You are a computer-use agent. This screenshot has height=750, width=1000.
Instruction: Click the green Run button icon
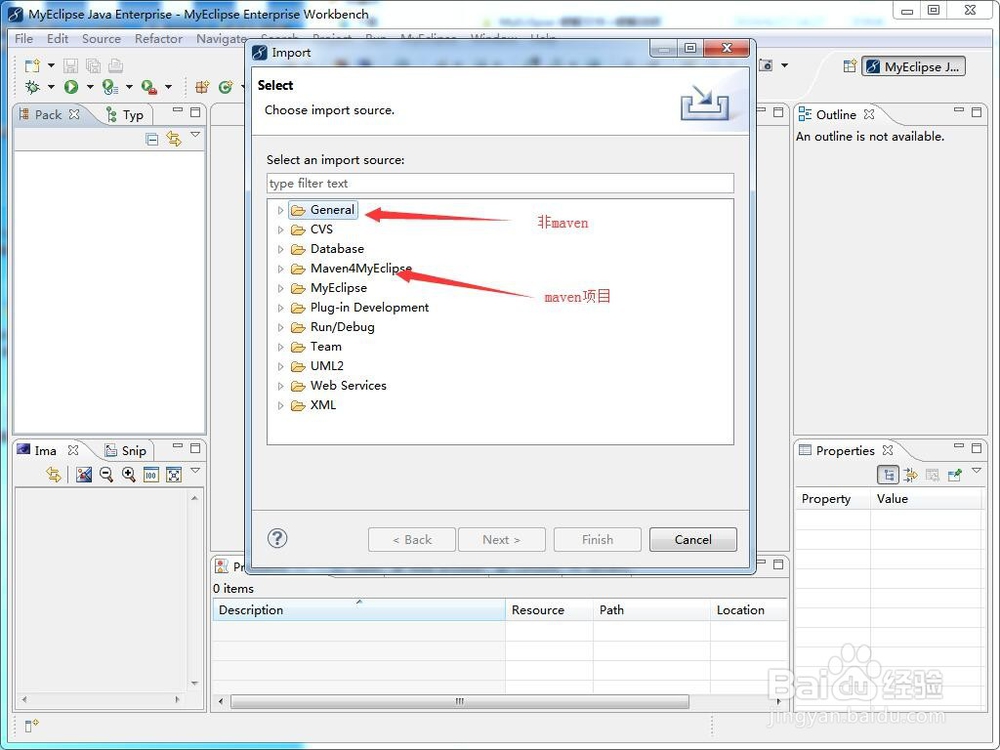click(x=71, y=87)
